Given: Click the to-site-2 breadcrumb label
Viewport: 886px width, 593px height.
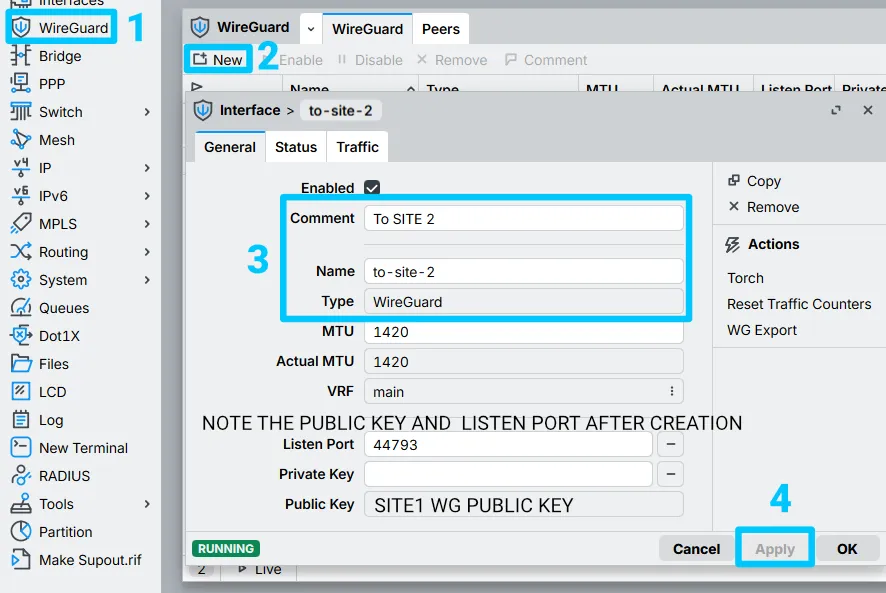Looking at the screenshot, I should coord(340,110).
